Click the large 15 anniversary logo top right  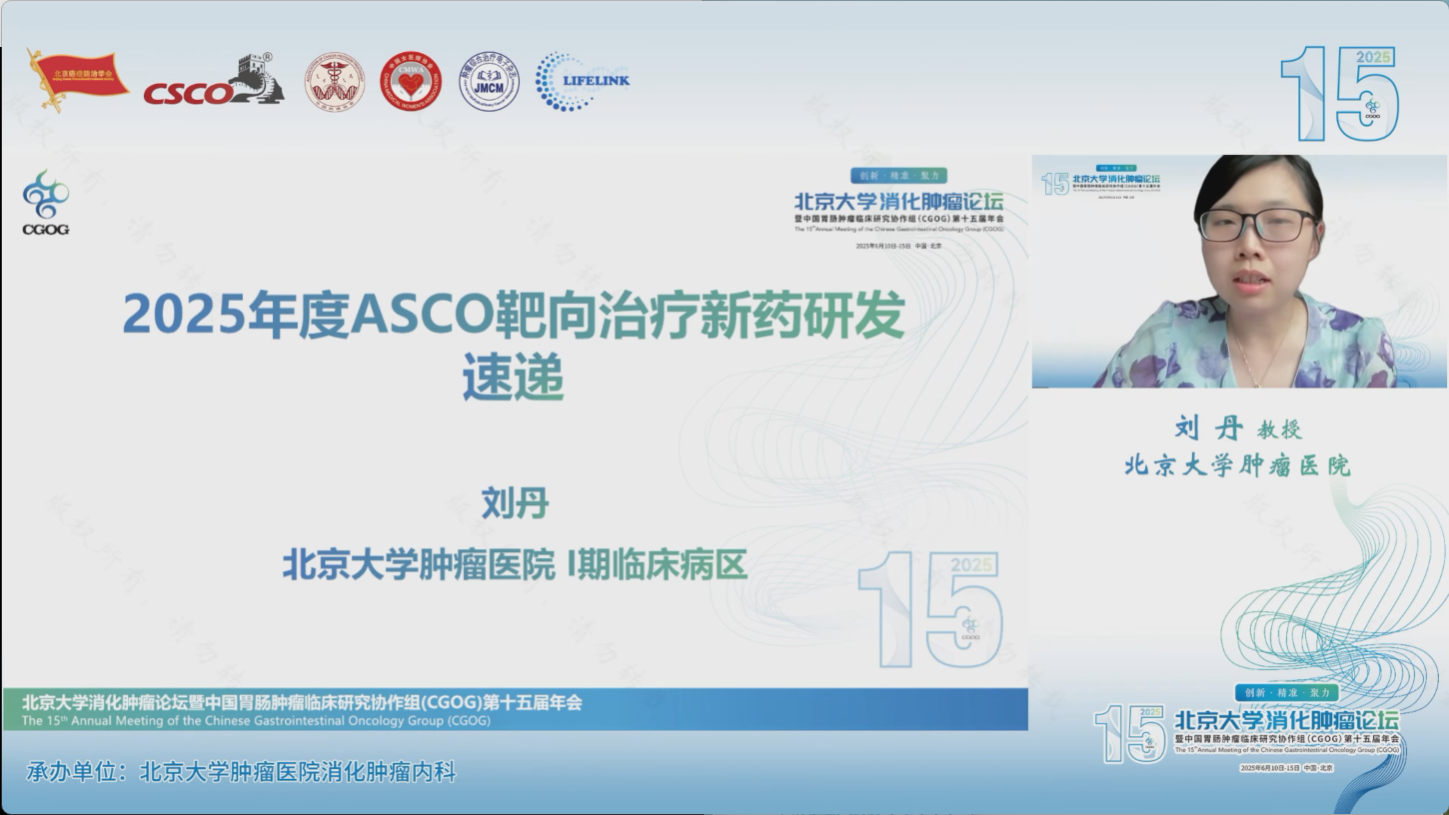[x=1339, y=94]
